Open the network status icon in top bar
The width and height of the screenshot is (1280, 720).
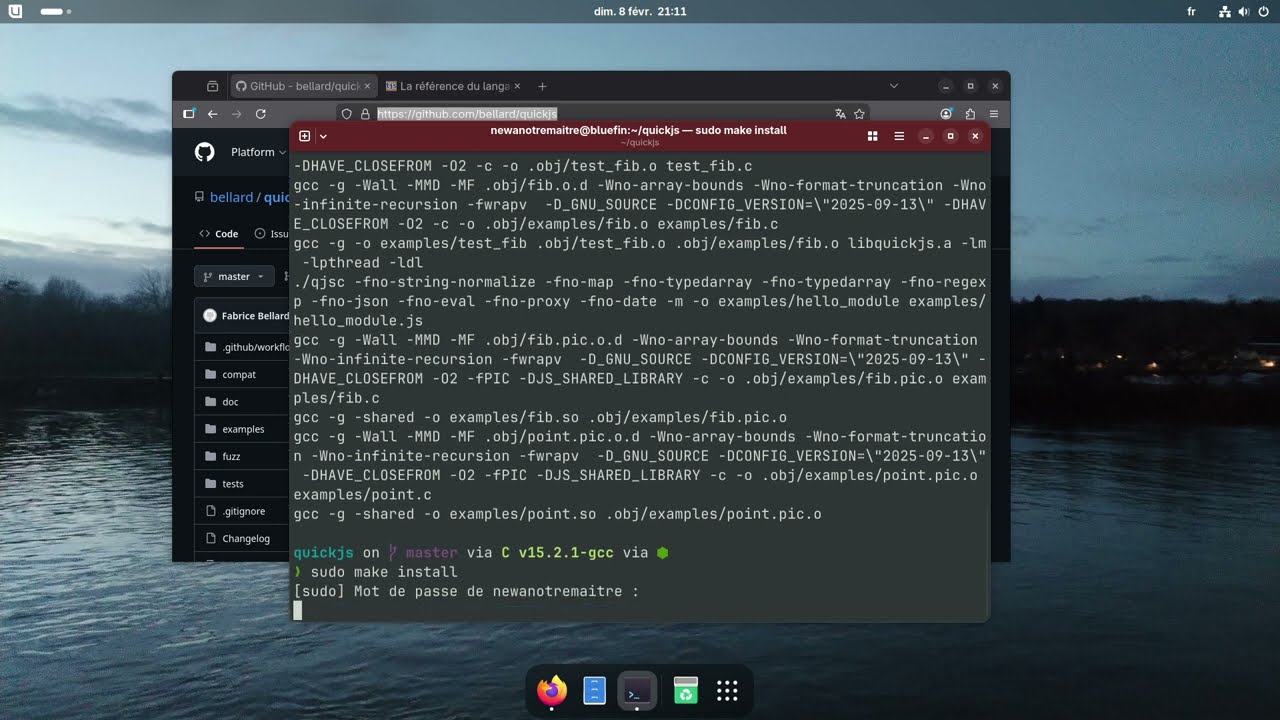pyautogui.click(x=1225, y=11)
